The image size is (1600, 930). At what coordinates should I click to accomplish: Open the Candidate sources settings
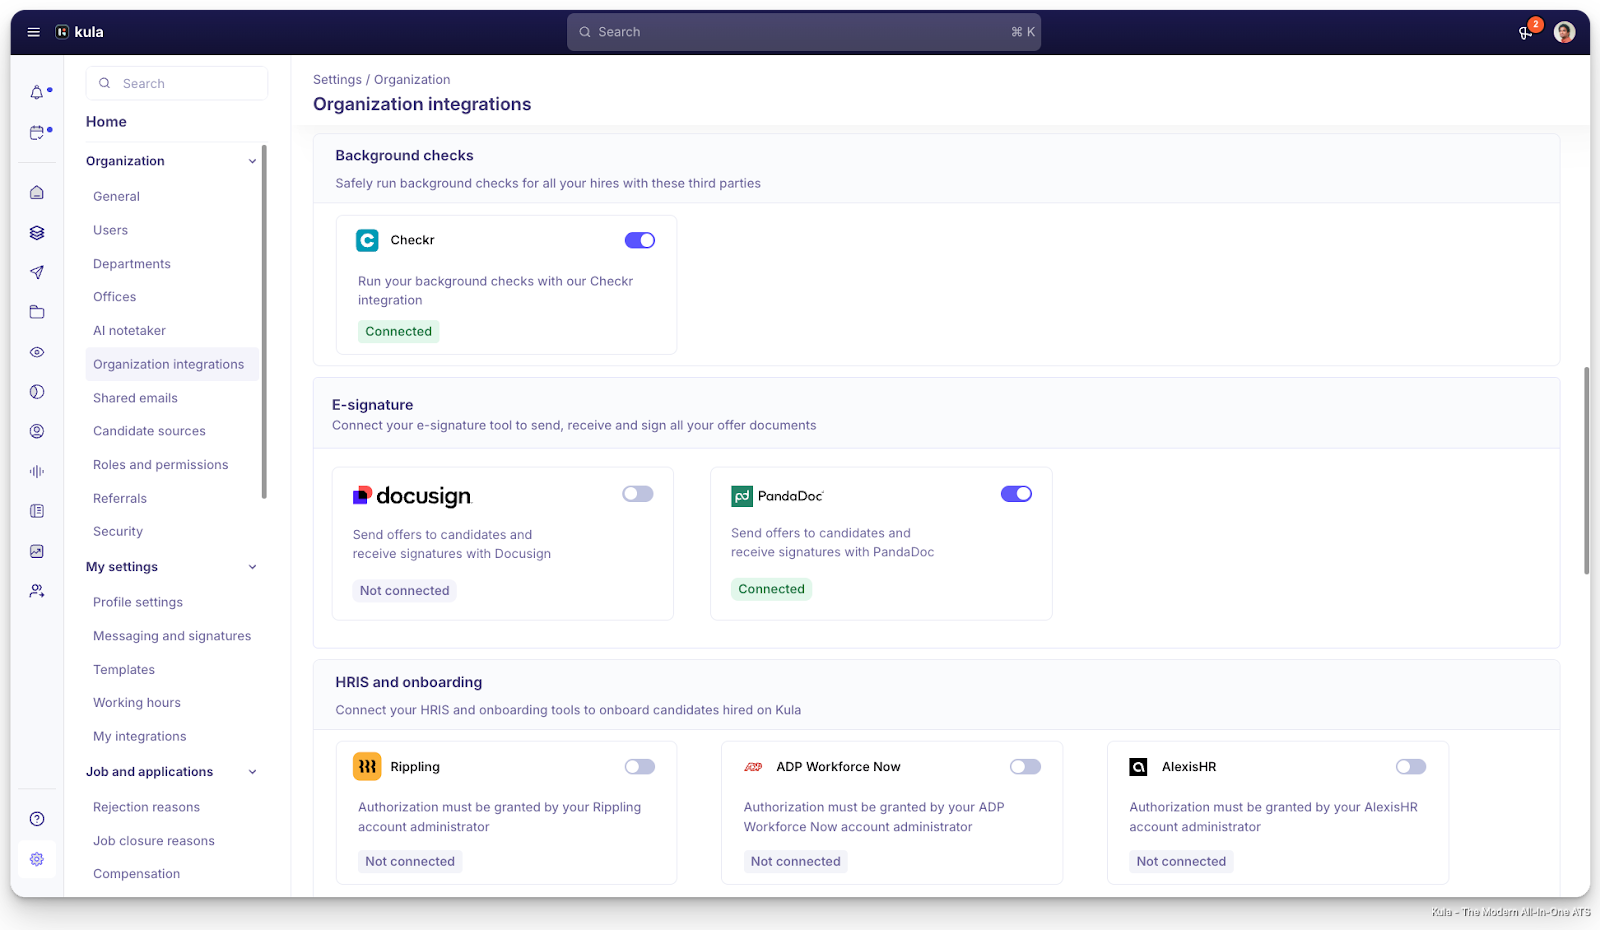(150, 431)
